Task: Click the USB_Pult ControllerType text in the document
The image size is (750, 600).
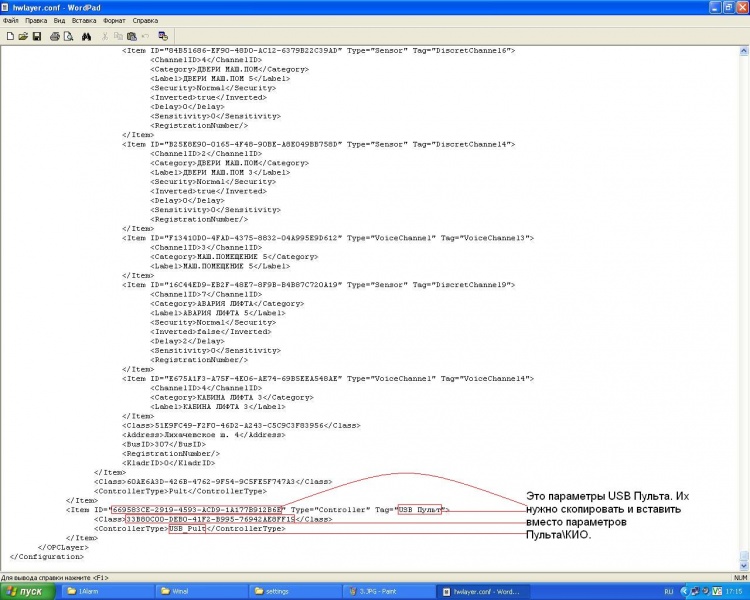Action: point(187,529)
